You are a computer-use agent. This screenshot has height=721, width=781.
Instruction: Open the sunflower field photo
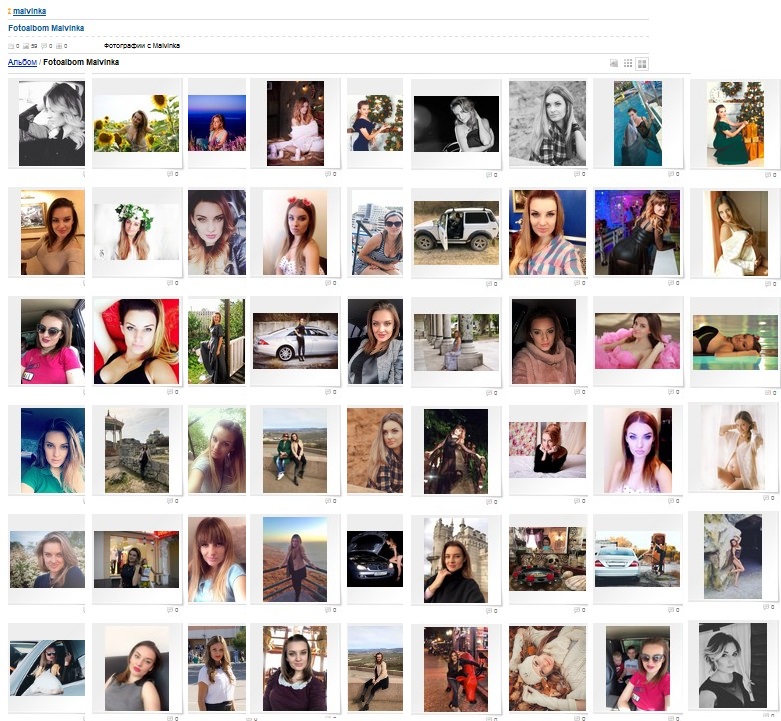click(136, 123)
